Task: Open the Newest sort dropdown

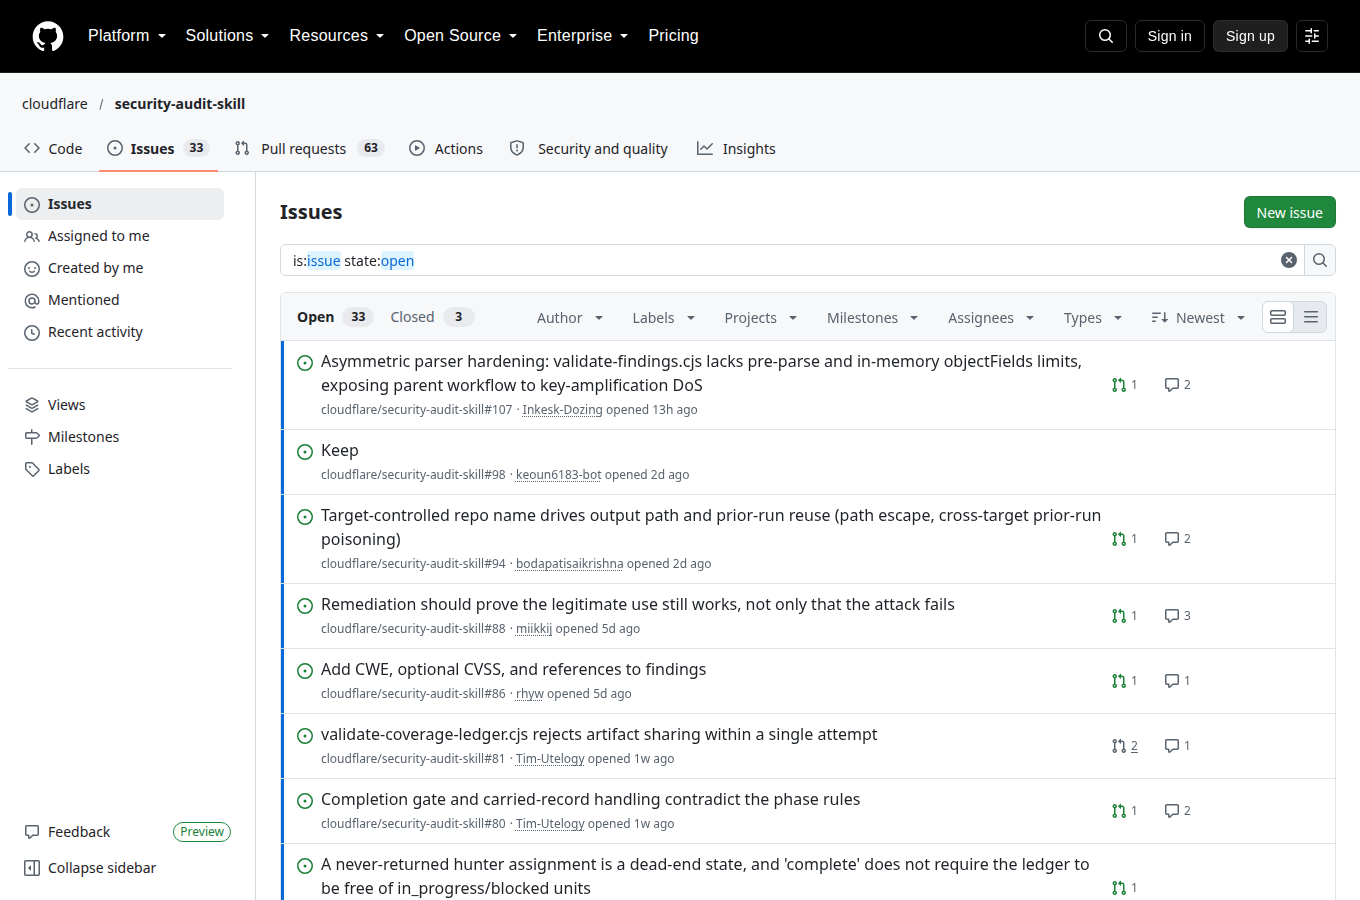Action: (1198, 318)
